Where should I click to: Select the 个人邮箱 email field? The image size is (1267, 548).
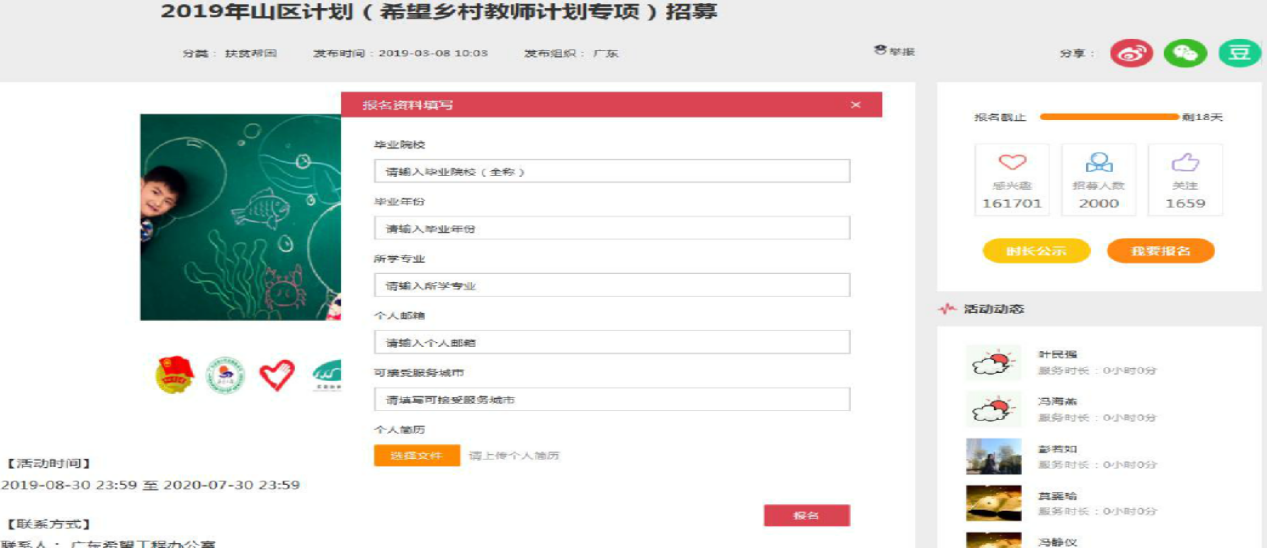coord(611,342)
